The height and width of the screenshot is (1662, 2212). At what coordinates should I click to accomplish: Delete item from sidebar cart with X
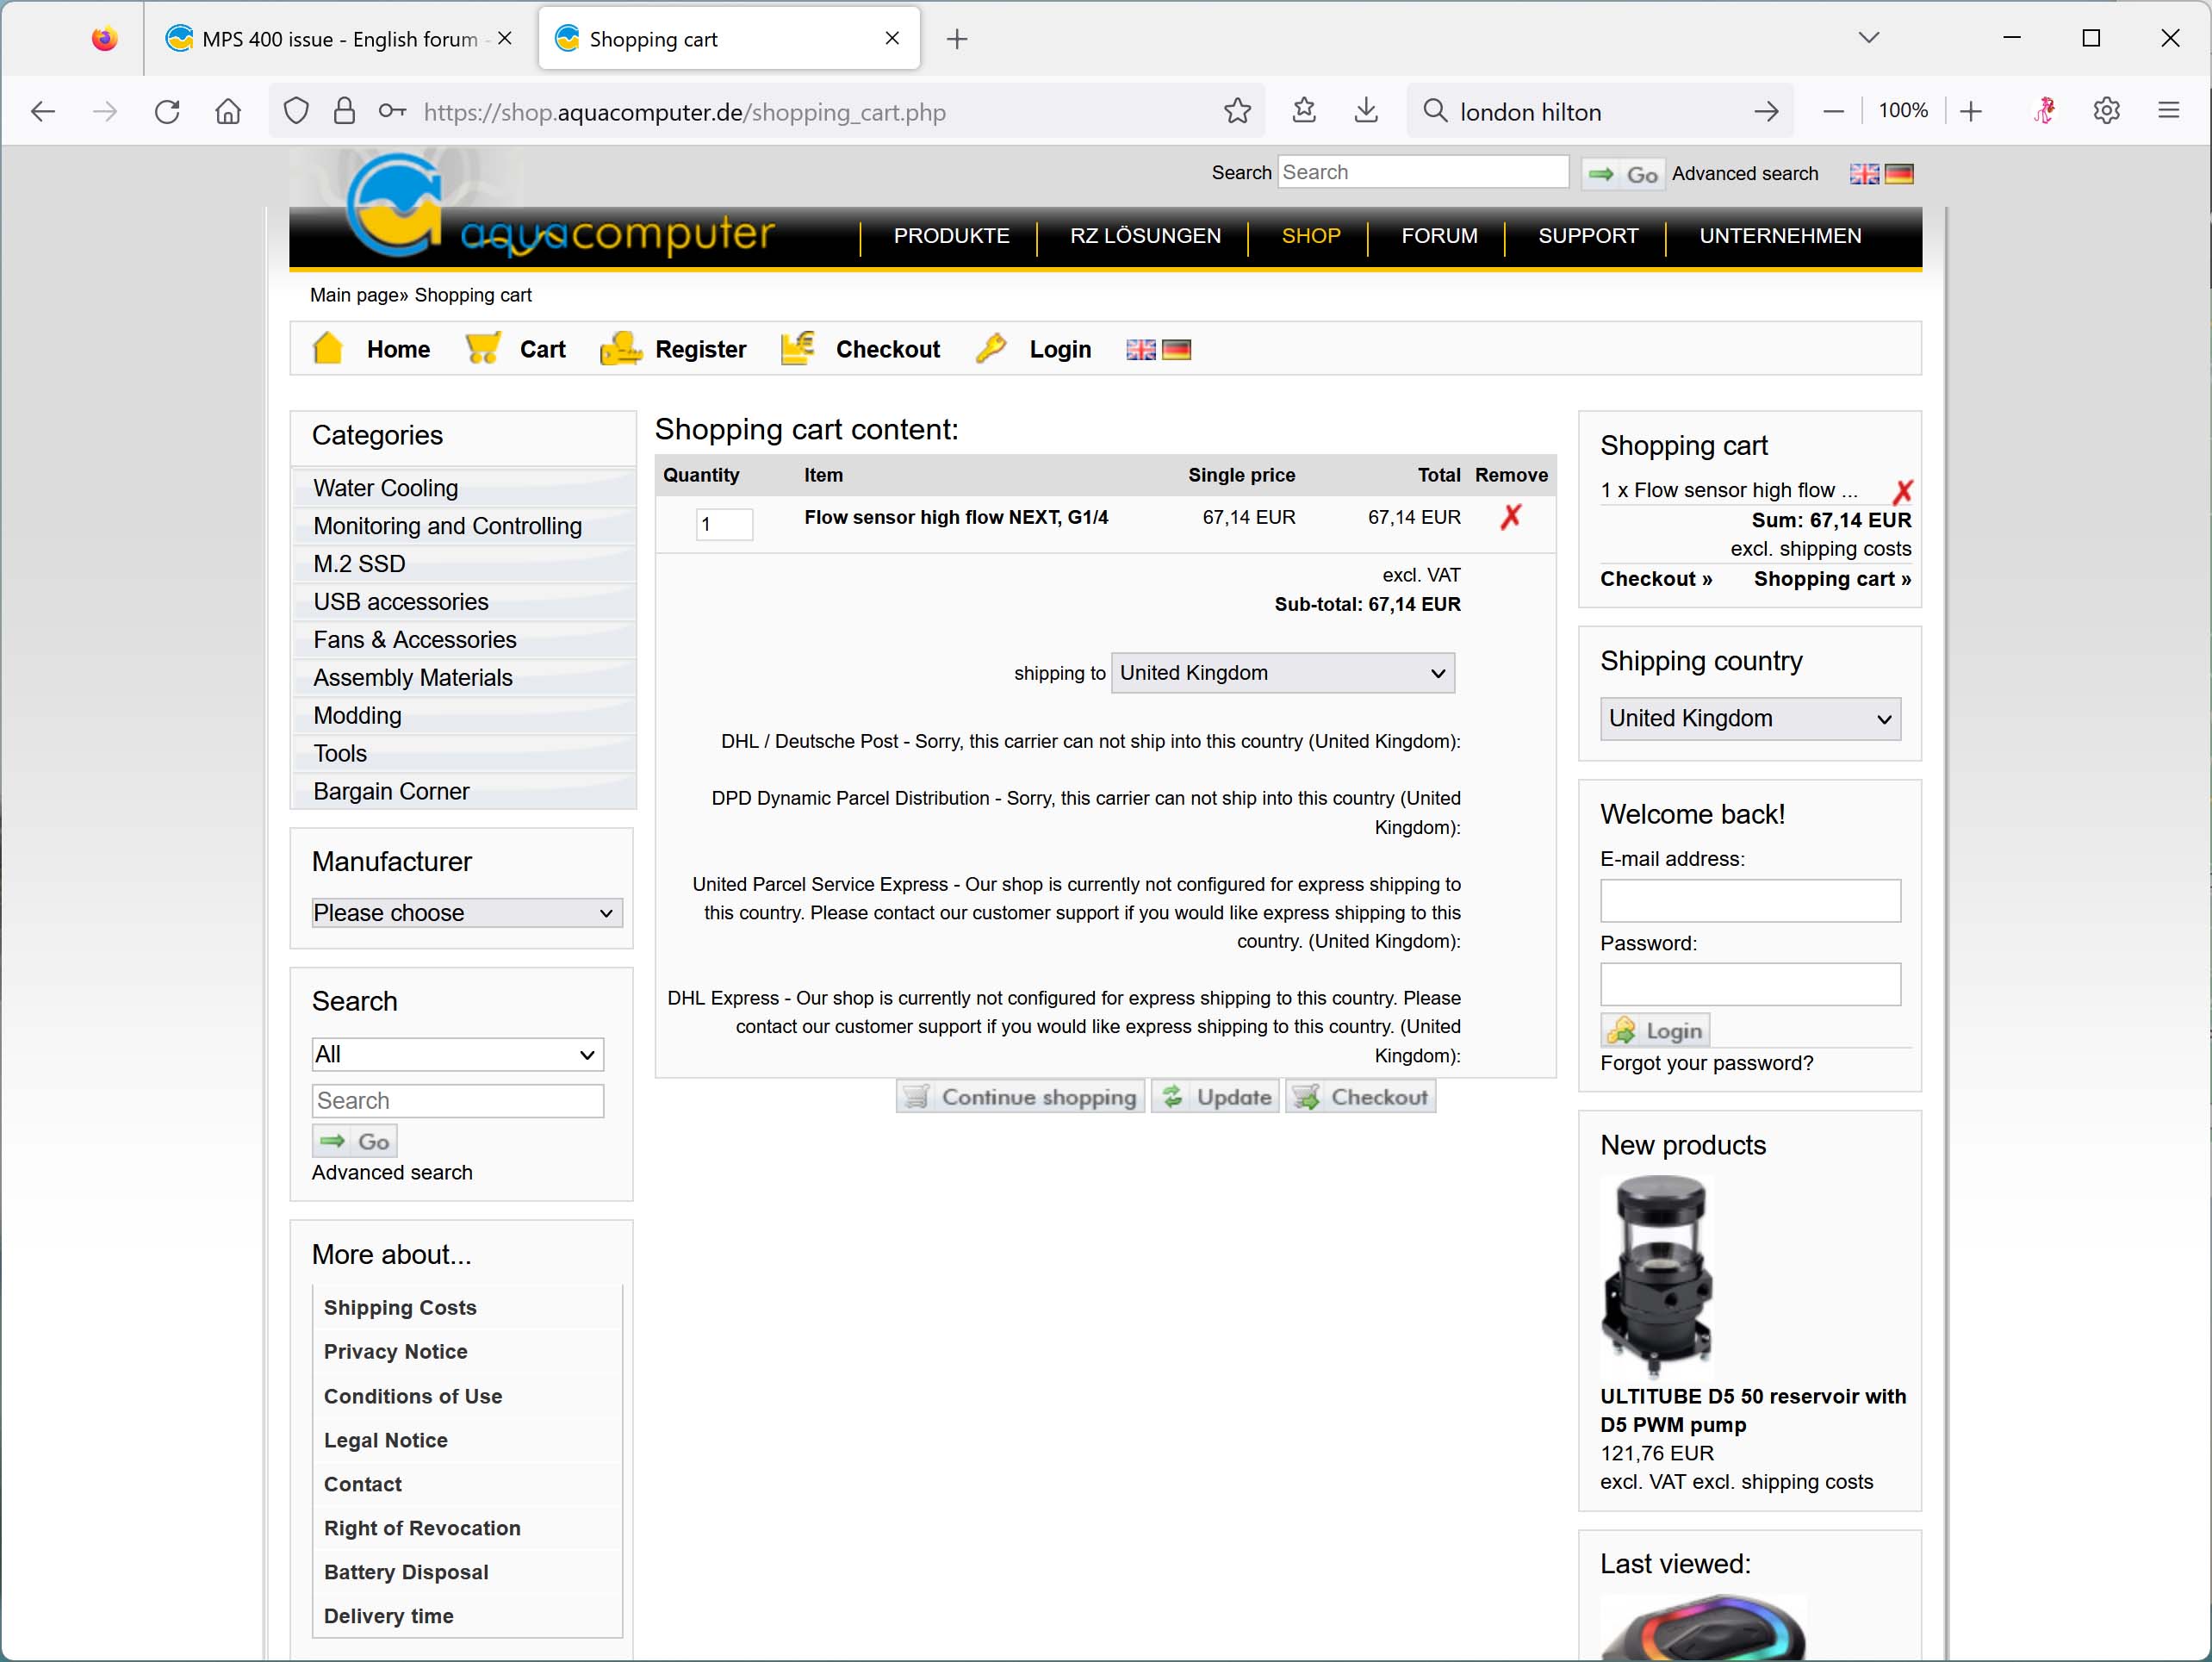tap(1902, 491)
